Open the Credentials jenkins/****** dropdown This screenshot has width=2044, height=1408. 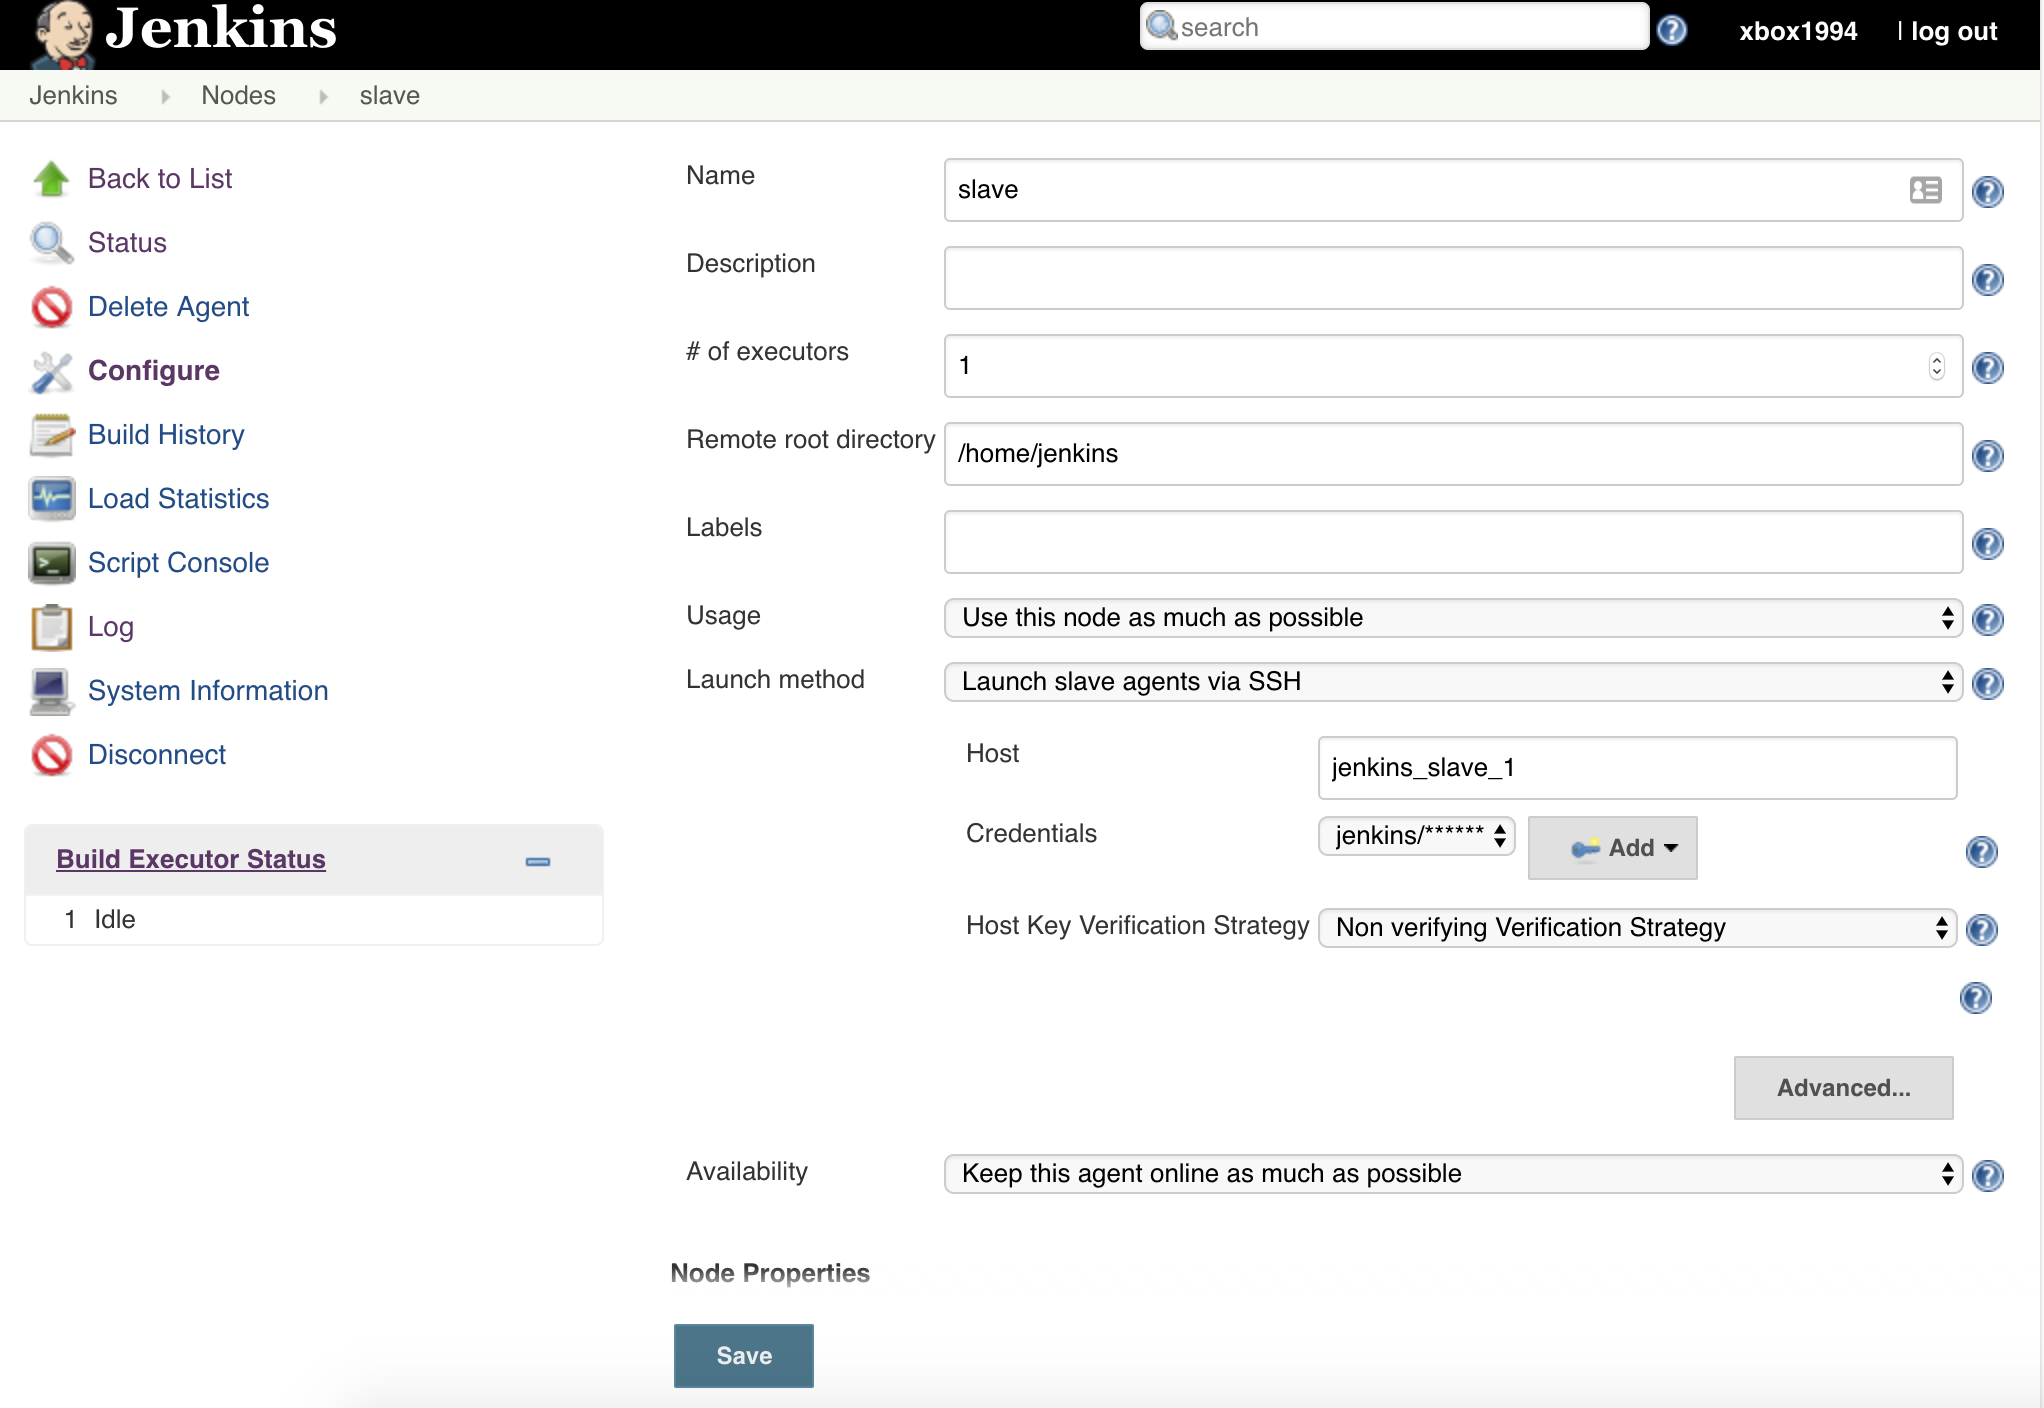[1416, 836]
